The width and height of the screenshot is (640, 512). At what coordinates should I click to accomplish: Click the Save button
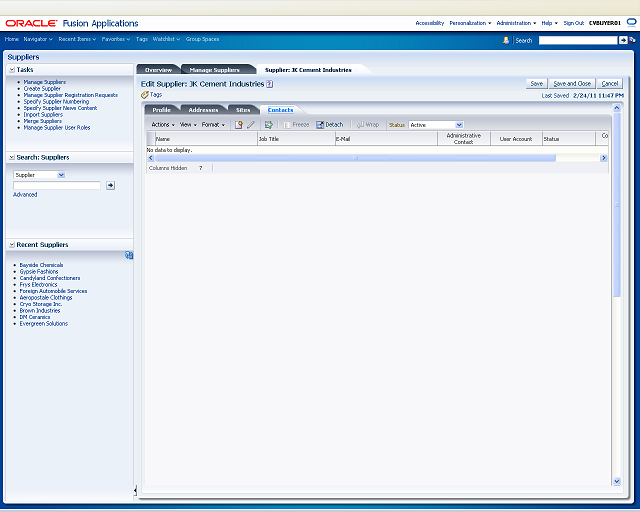pyautogui.click(x=536, y=84)
